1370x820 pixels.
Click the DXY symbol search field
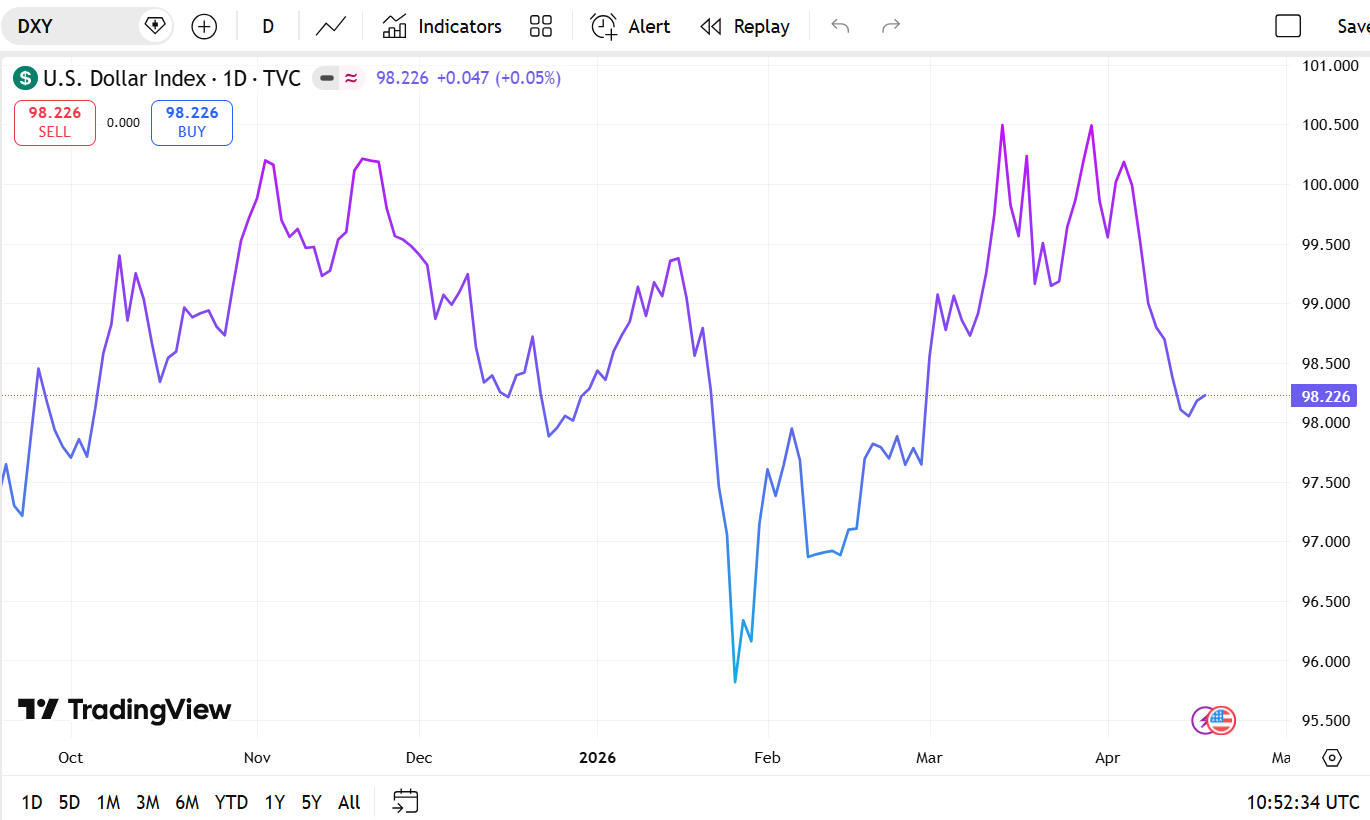[70, 26]
